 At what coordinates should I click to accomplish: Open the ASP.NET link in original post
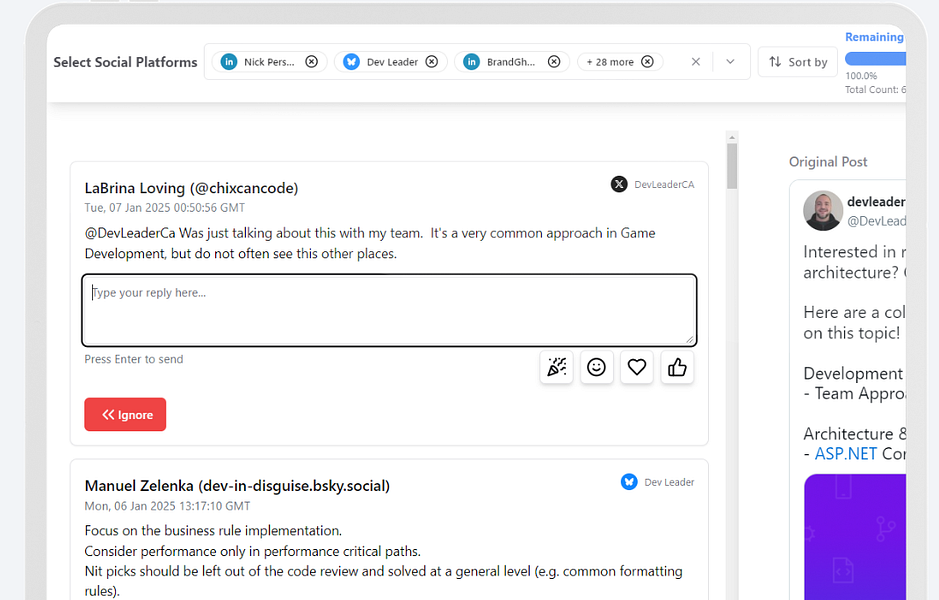pos(846,454)
